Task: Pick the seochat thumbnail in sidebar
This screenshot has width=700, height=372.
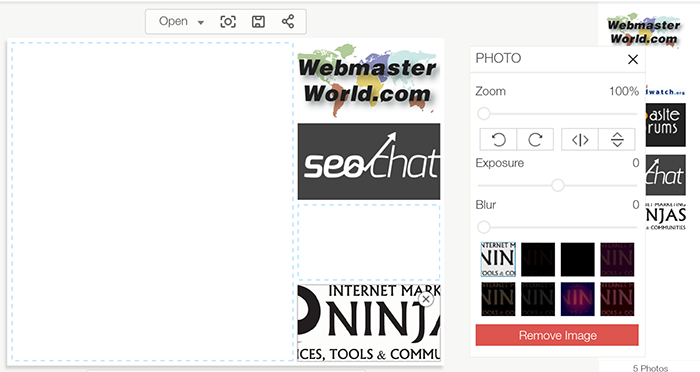Action: 665,175
